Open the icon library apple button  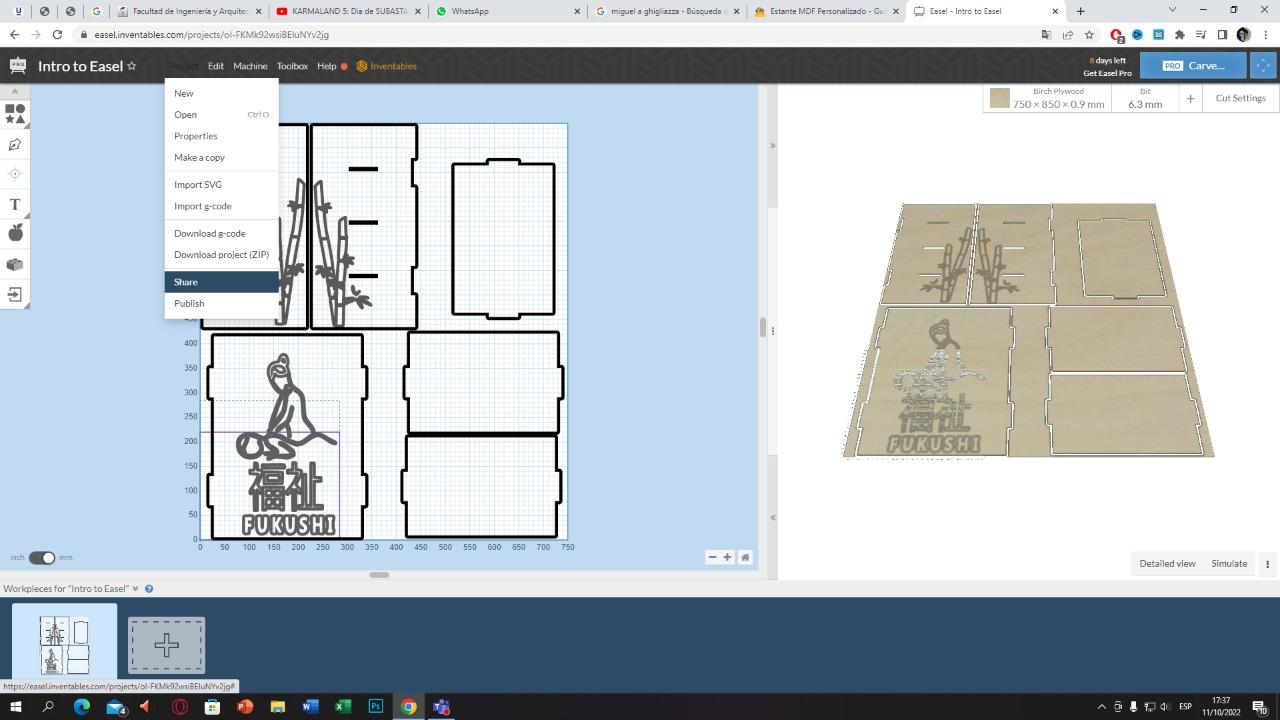(15, 233)
